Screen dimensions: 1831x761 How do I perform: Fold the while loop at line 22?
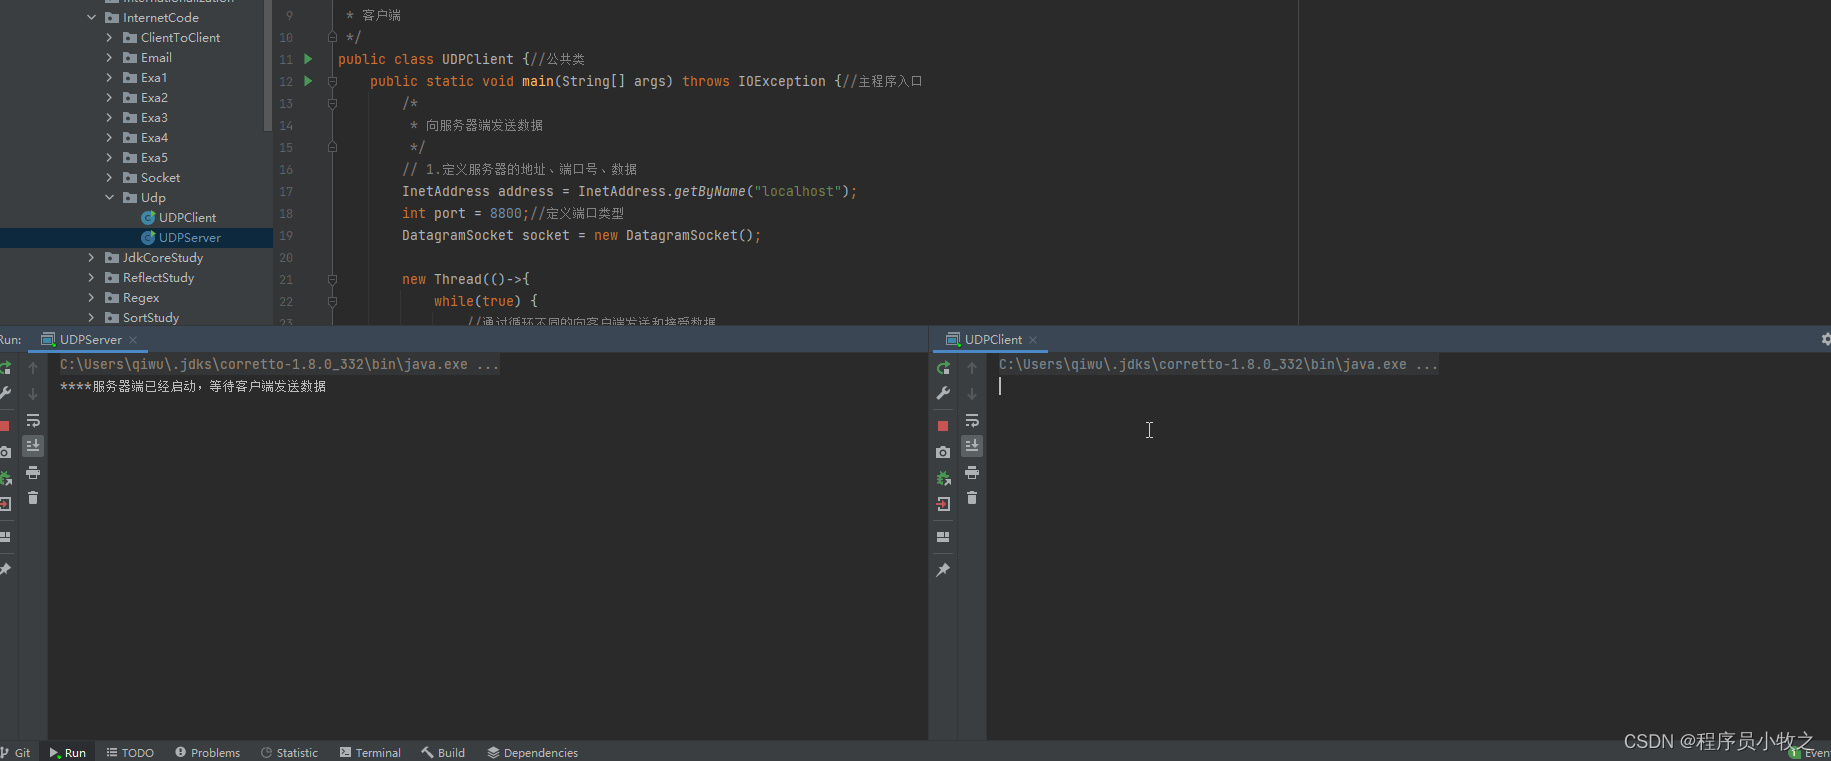click(x=332, y=301)
